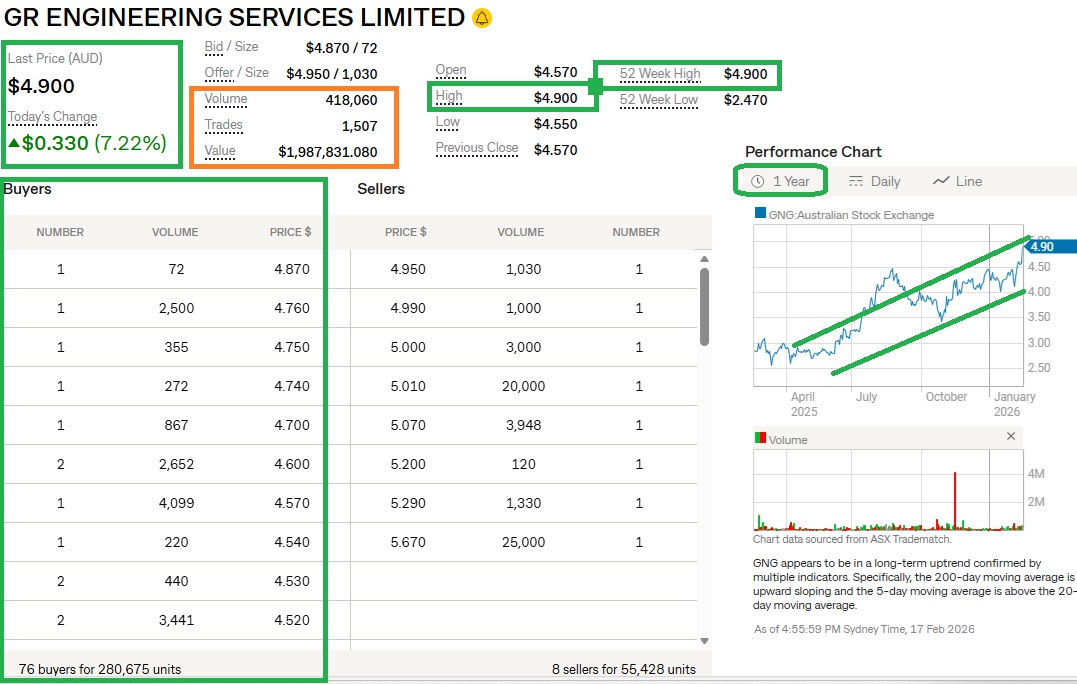This screenshot has width=1077, height=684.
Task: Click the order book scrollbar down arrow
Action: click(704, 640)
